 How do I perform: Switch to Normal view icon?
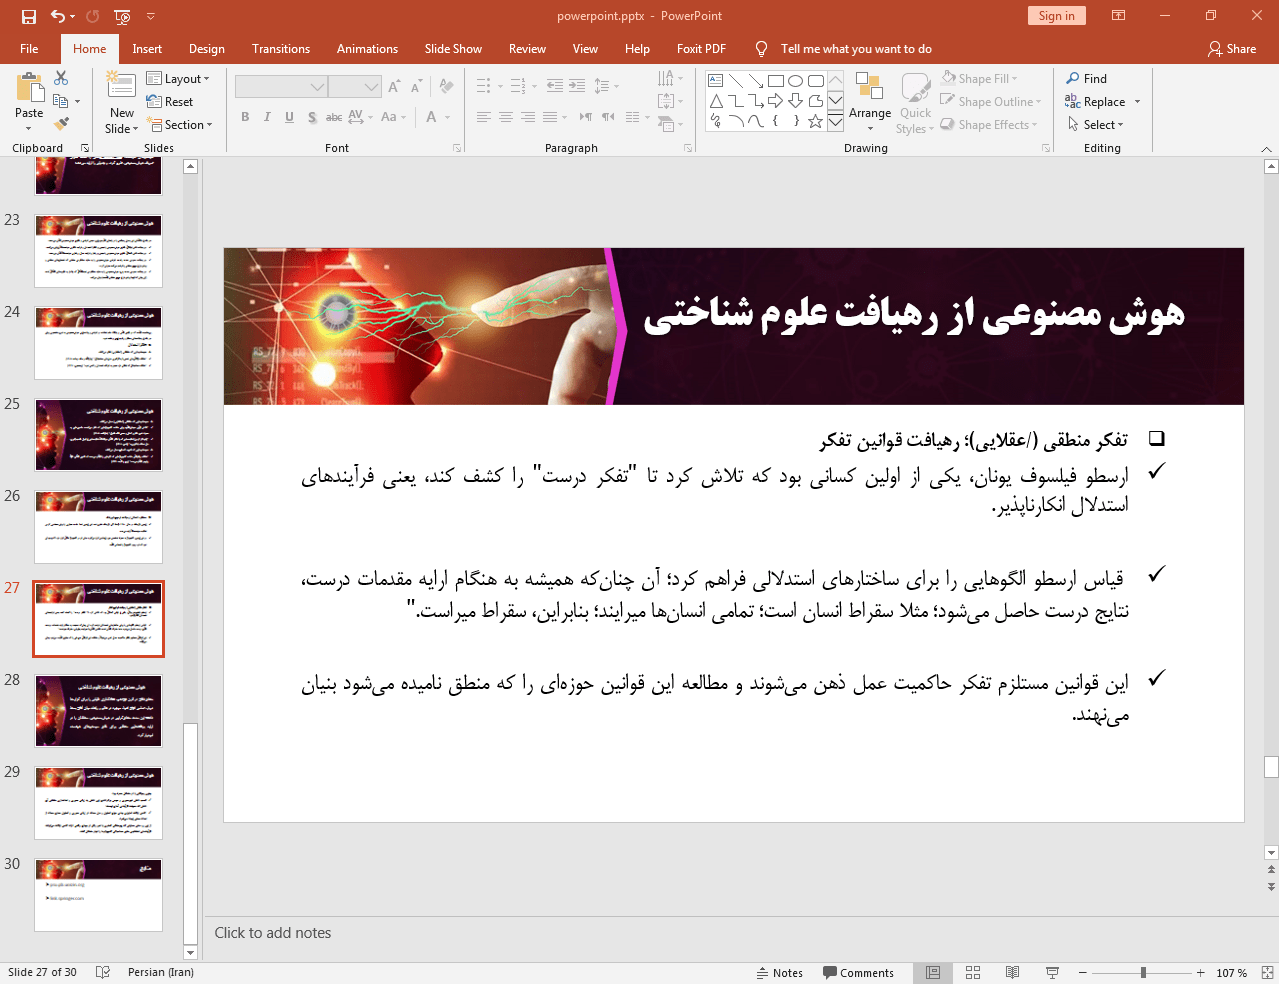(x=933, y=973)
